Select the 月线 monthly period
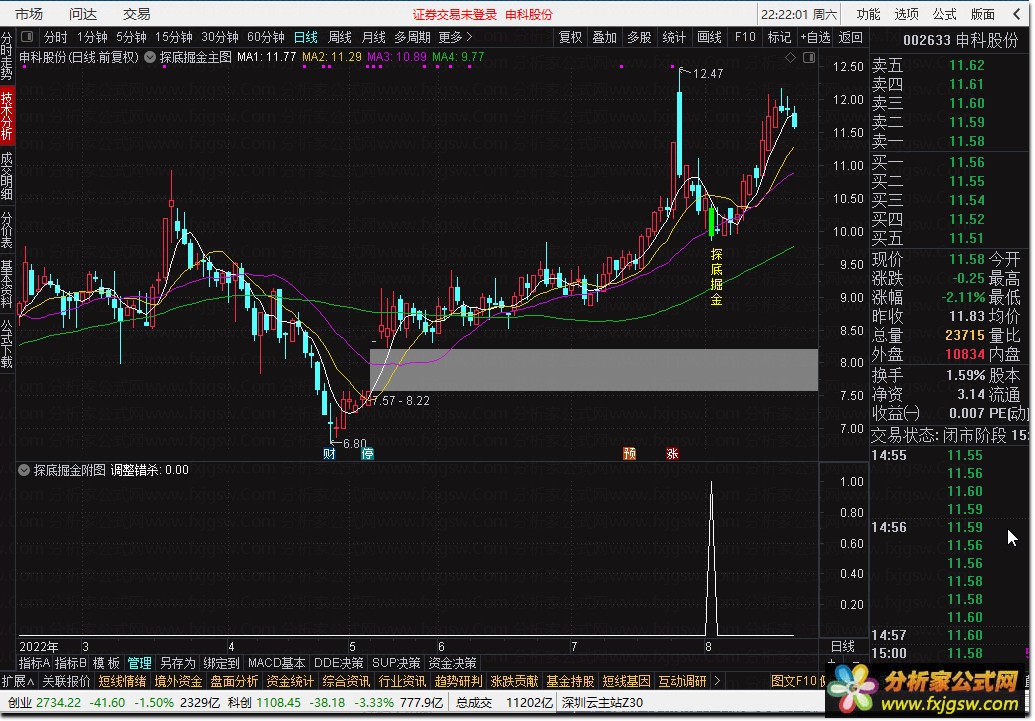The width and height of the screenshot is (1035, 721). click(x=374, y=37)
